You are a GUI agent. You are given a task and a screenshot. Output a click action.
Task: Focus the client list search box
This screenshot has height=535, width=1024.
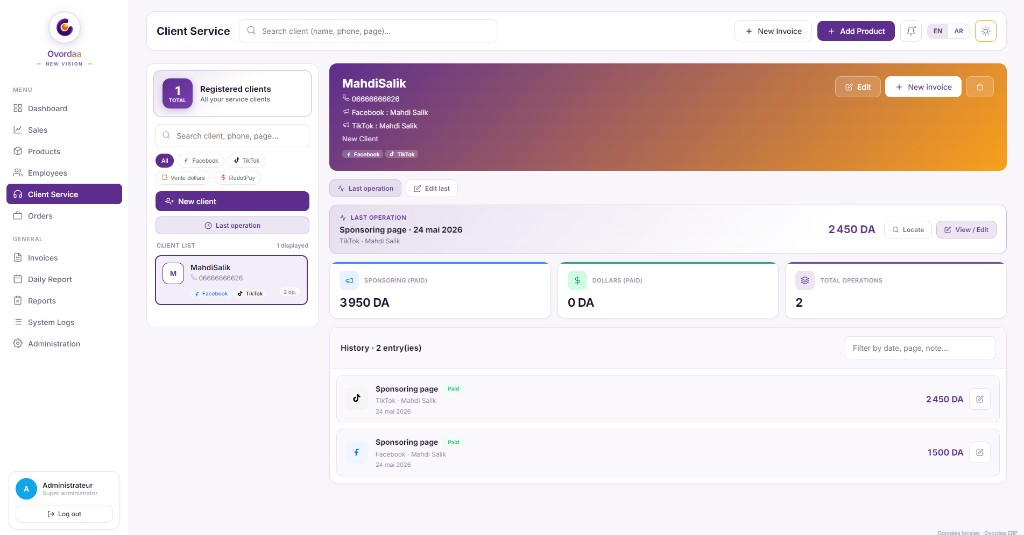click(x=232, y=136)
